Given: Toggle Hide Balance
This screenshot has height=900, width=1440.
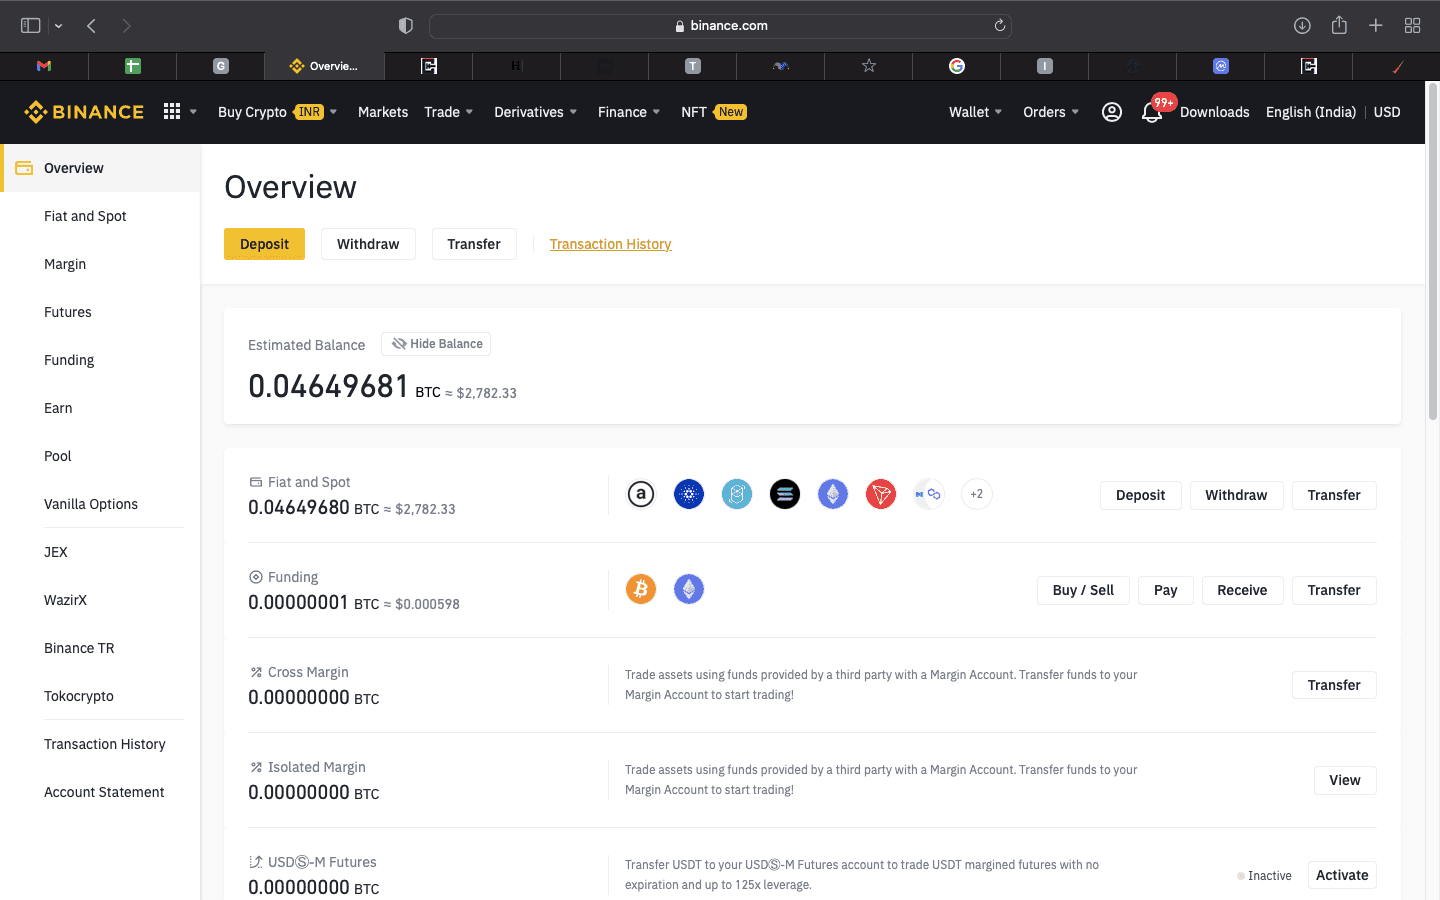Looking at the screenshot, I should tap(436, 344).
